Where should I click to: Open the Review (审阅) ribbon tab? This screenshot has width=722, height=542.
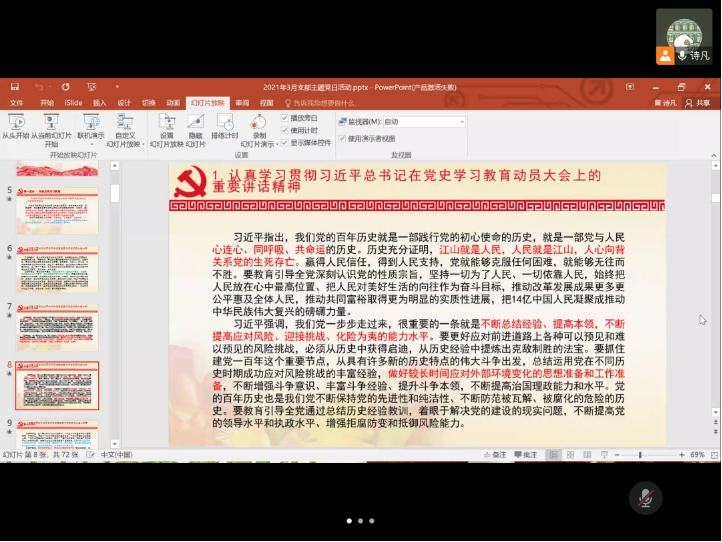(x=242, y=102)
